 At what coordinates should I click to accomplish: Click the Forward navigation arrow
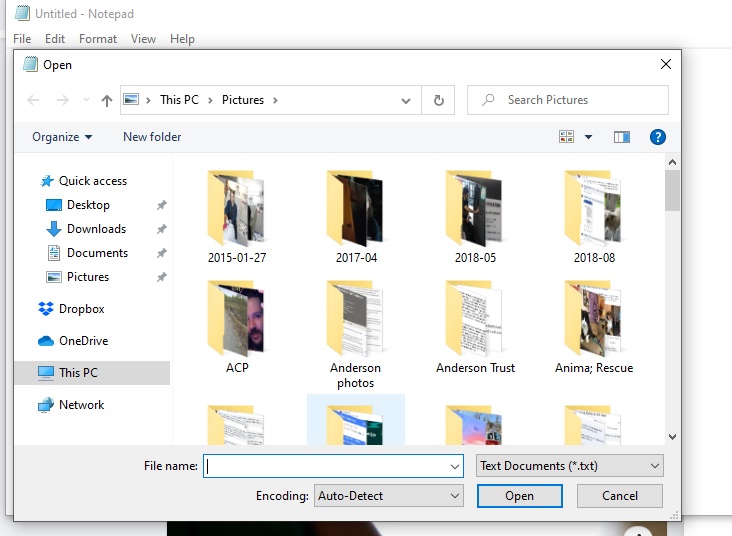tap(63, 100)
